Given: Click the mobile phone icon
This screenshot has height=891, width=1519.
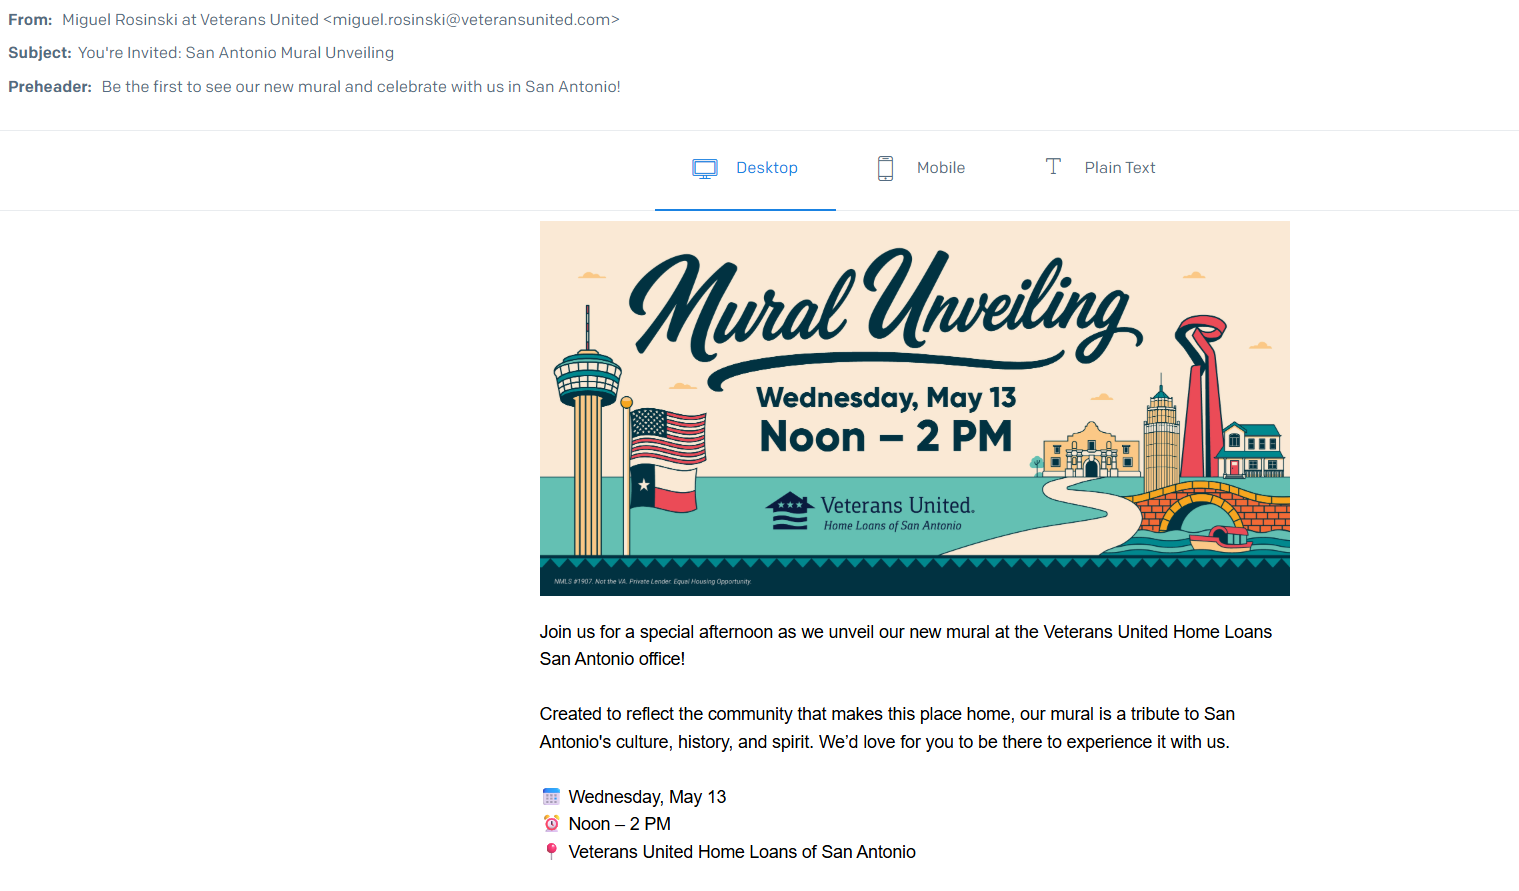Looking at the screenshot, I should pos(885,168).
